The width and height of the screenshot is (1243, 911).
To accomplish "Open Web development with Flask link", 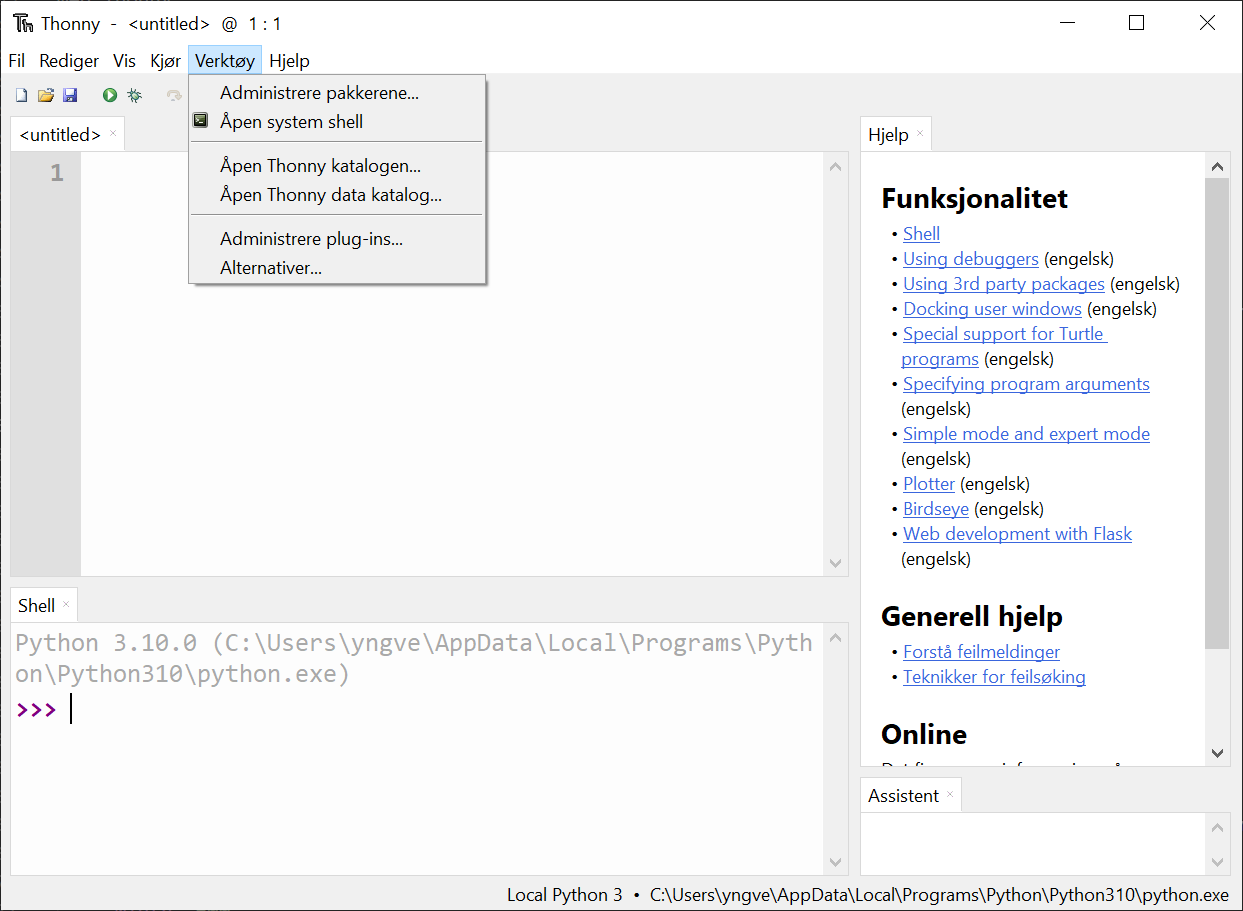I will [x=1017, y=534].
